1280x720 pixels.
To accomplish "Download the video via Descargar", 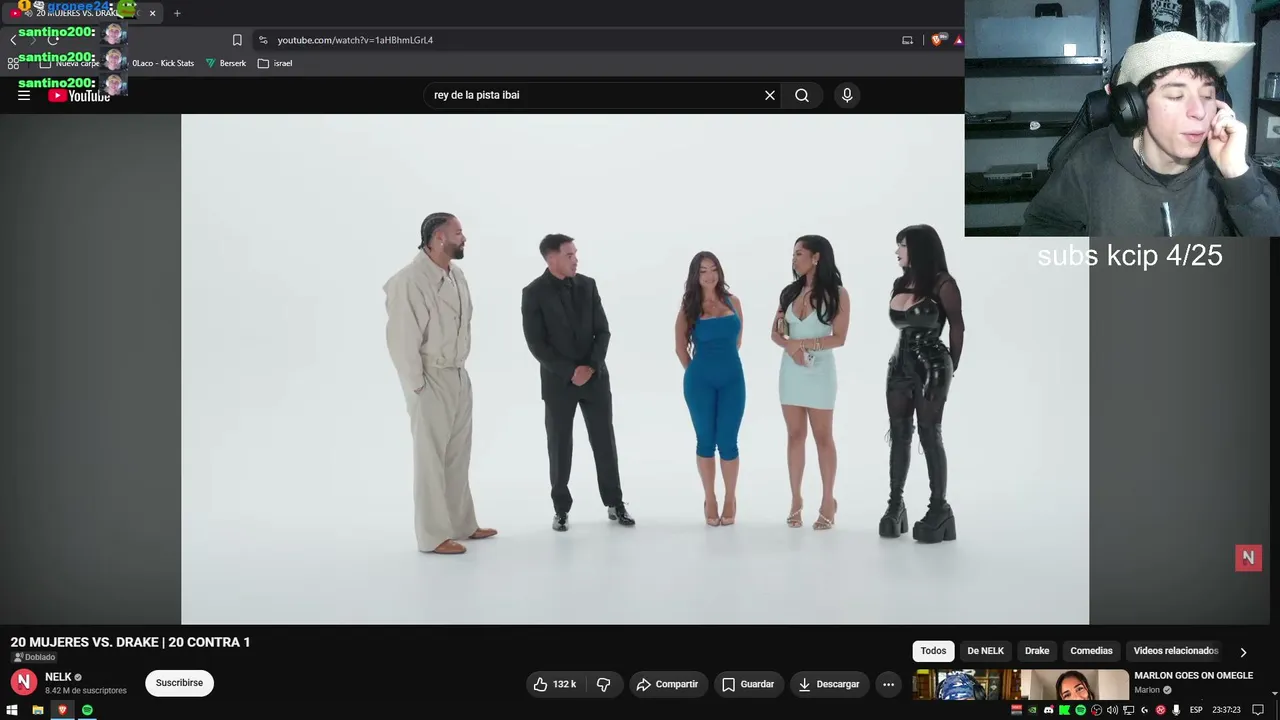I will (x=829, y=684).
